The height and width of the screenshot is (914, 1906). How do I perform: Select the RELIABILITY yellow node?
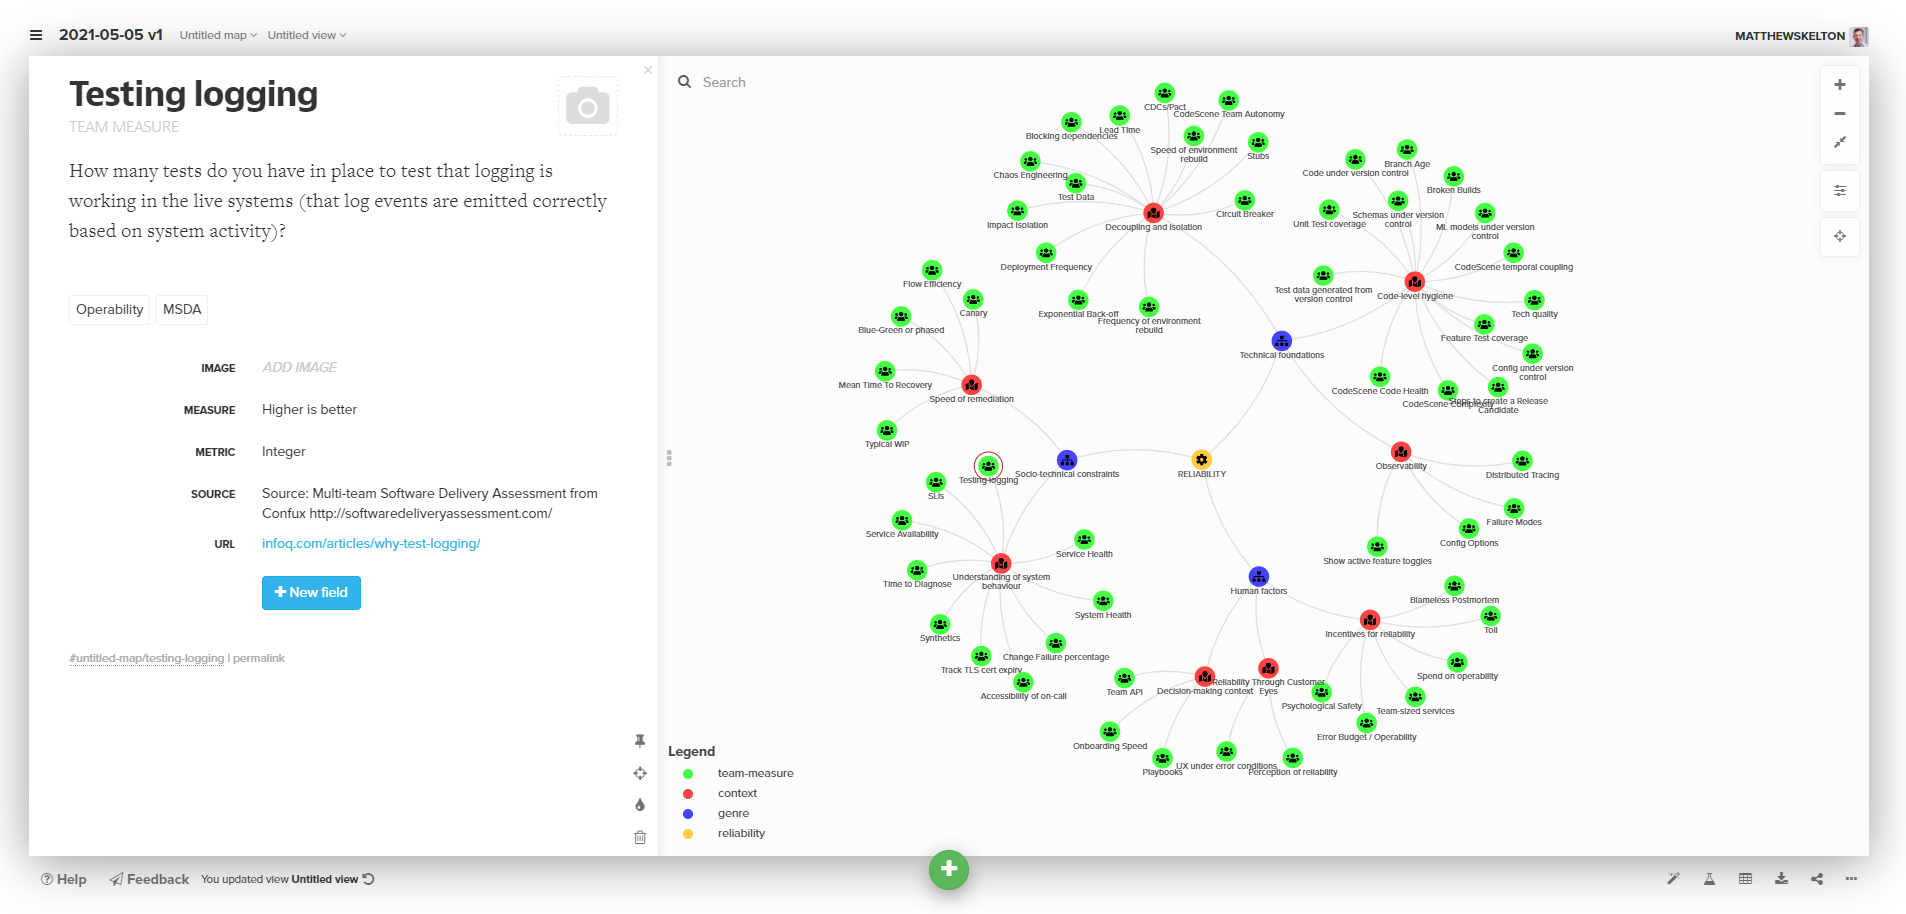pos(1201,459)
